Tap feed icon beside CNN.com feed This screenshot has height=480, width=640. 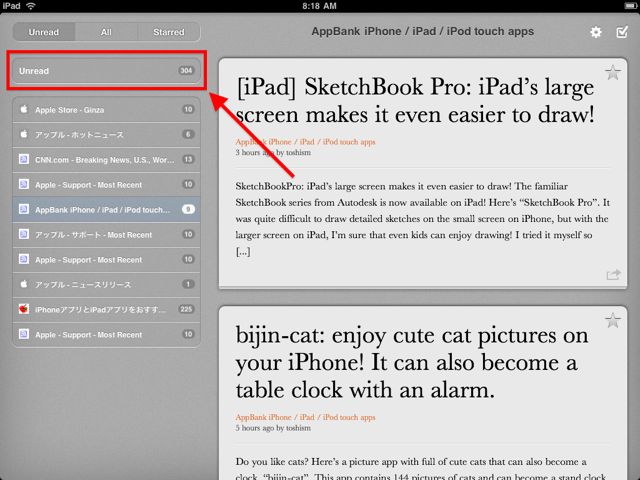click(24, 159)
